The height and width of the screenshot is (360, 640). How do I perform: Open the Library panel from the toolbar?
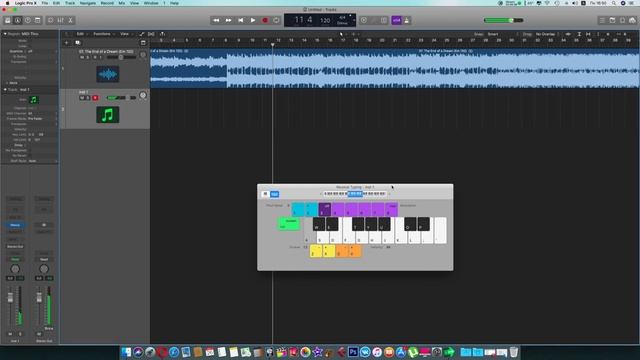click(x=8, y=20)
